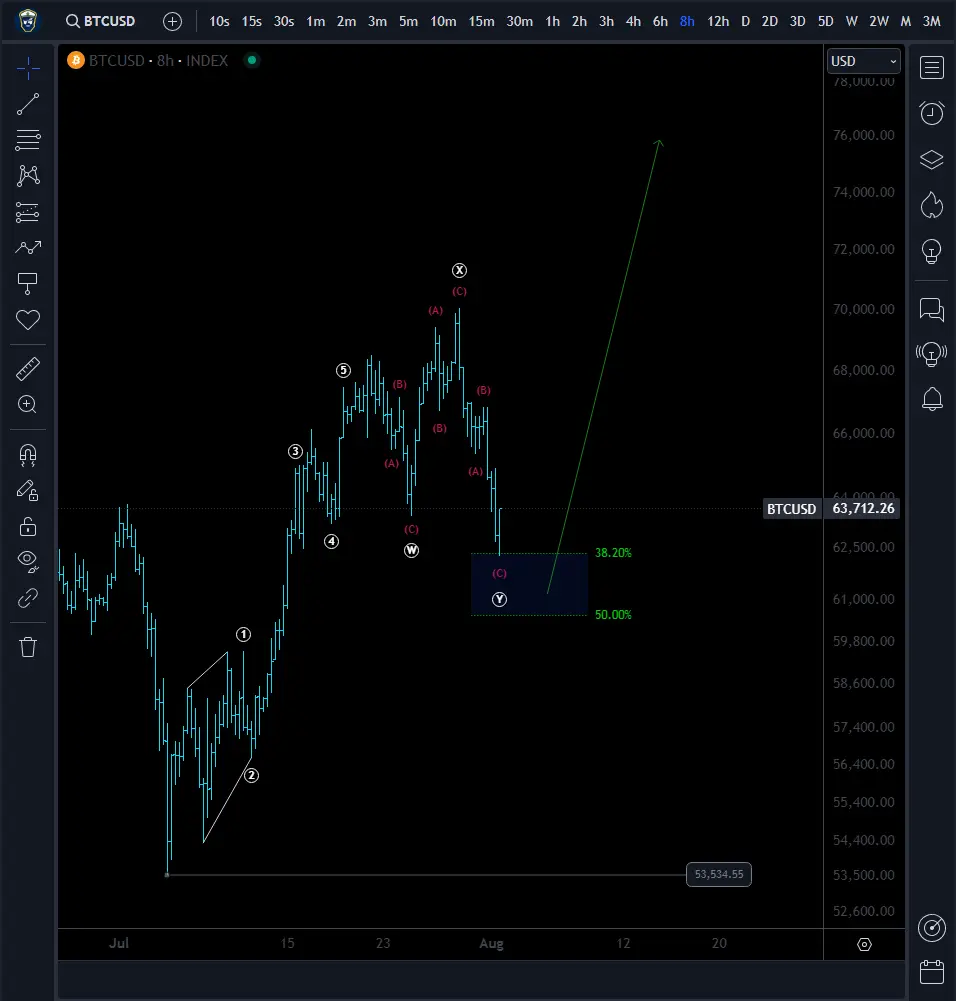Open the ideas lightbulb panel
The image size is (956, 1001).
[x=932, y=251]
